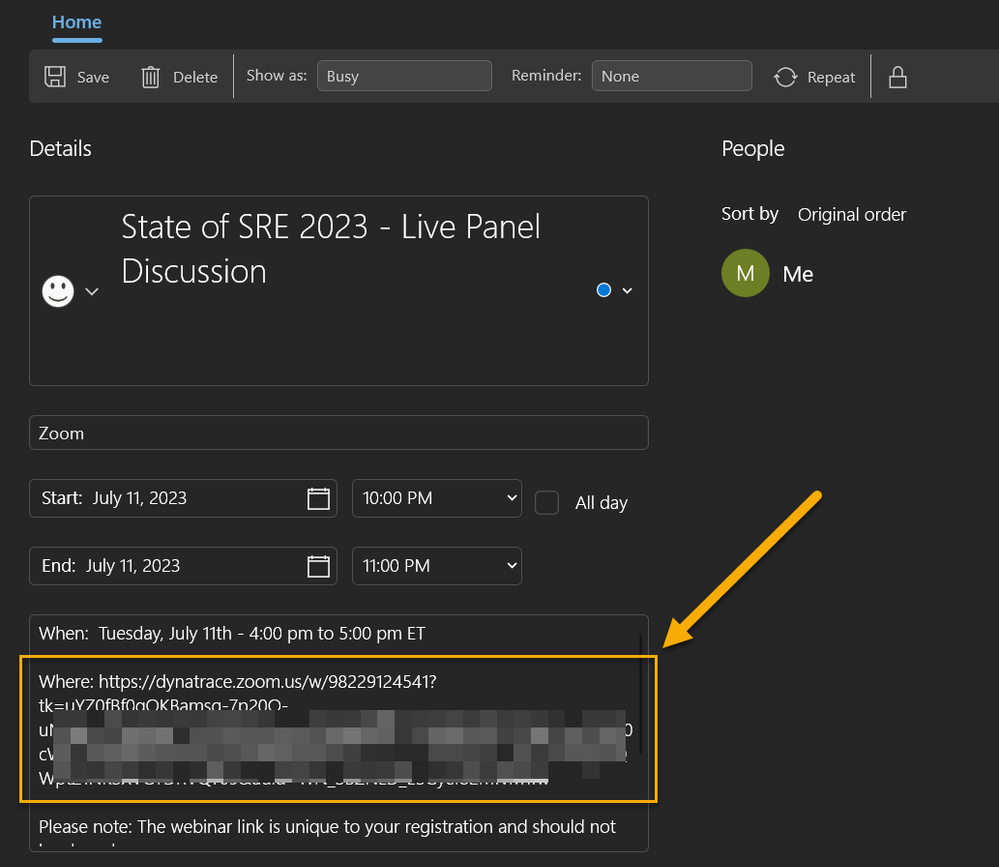The height and width of the screenshot is (867, 999).
Task: Click the Save label in toolbar
Action: pos(93,77)
